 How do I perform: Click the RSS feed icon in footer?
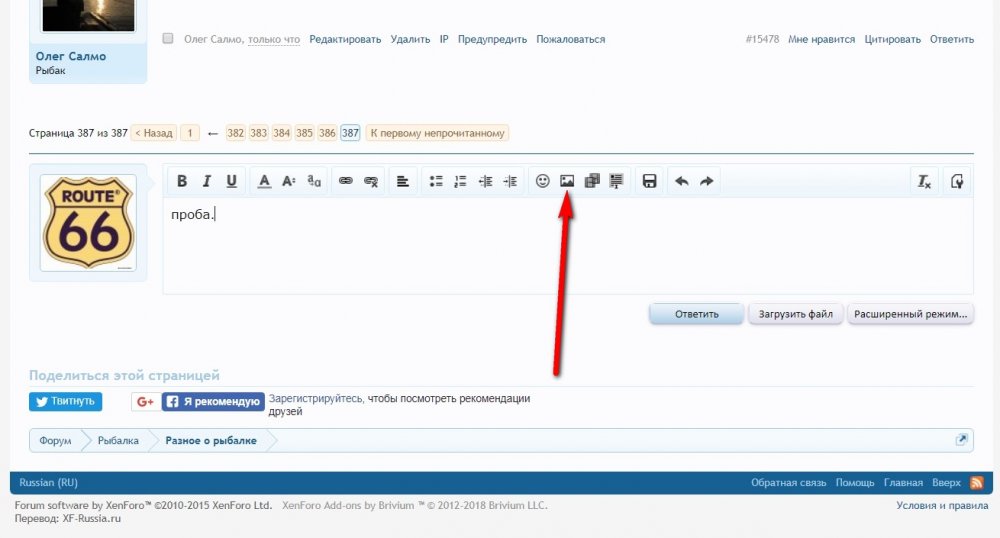[x=976, y=483]
